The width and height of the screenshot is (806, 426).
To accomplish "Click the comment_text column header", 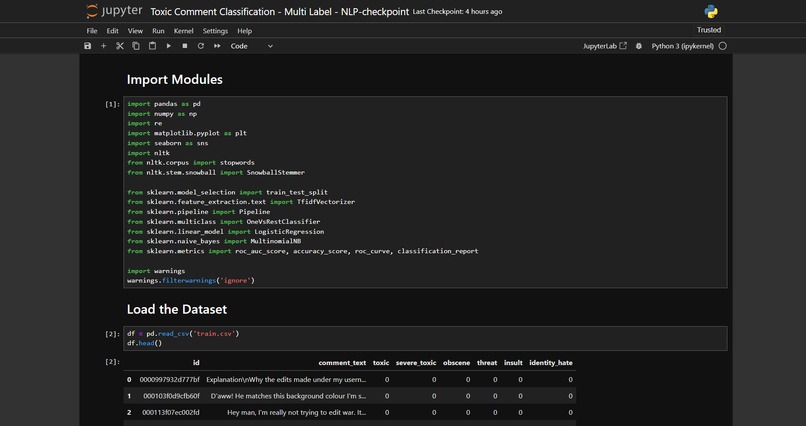I will pyautogui.click(x=342, y=363).
